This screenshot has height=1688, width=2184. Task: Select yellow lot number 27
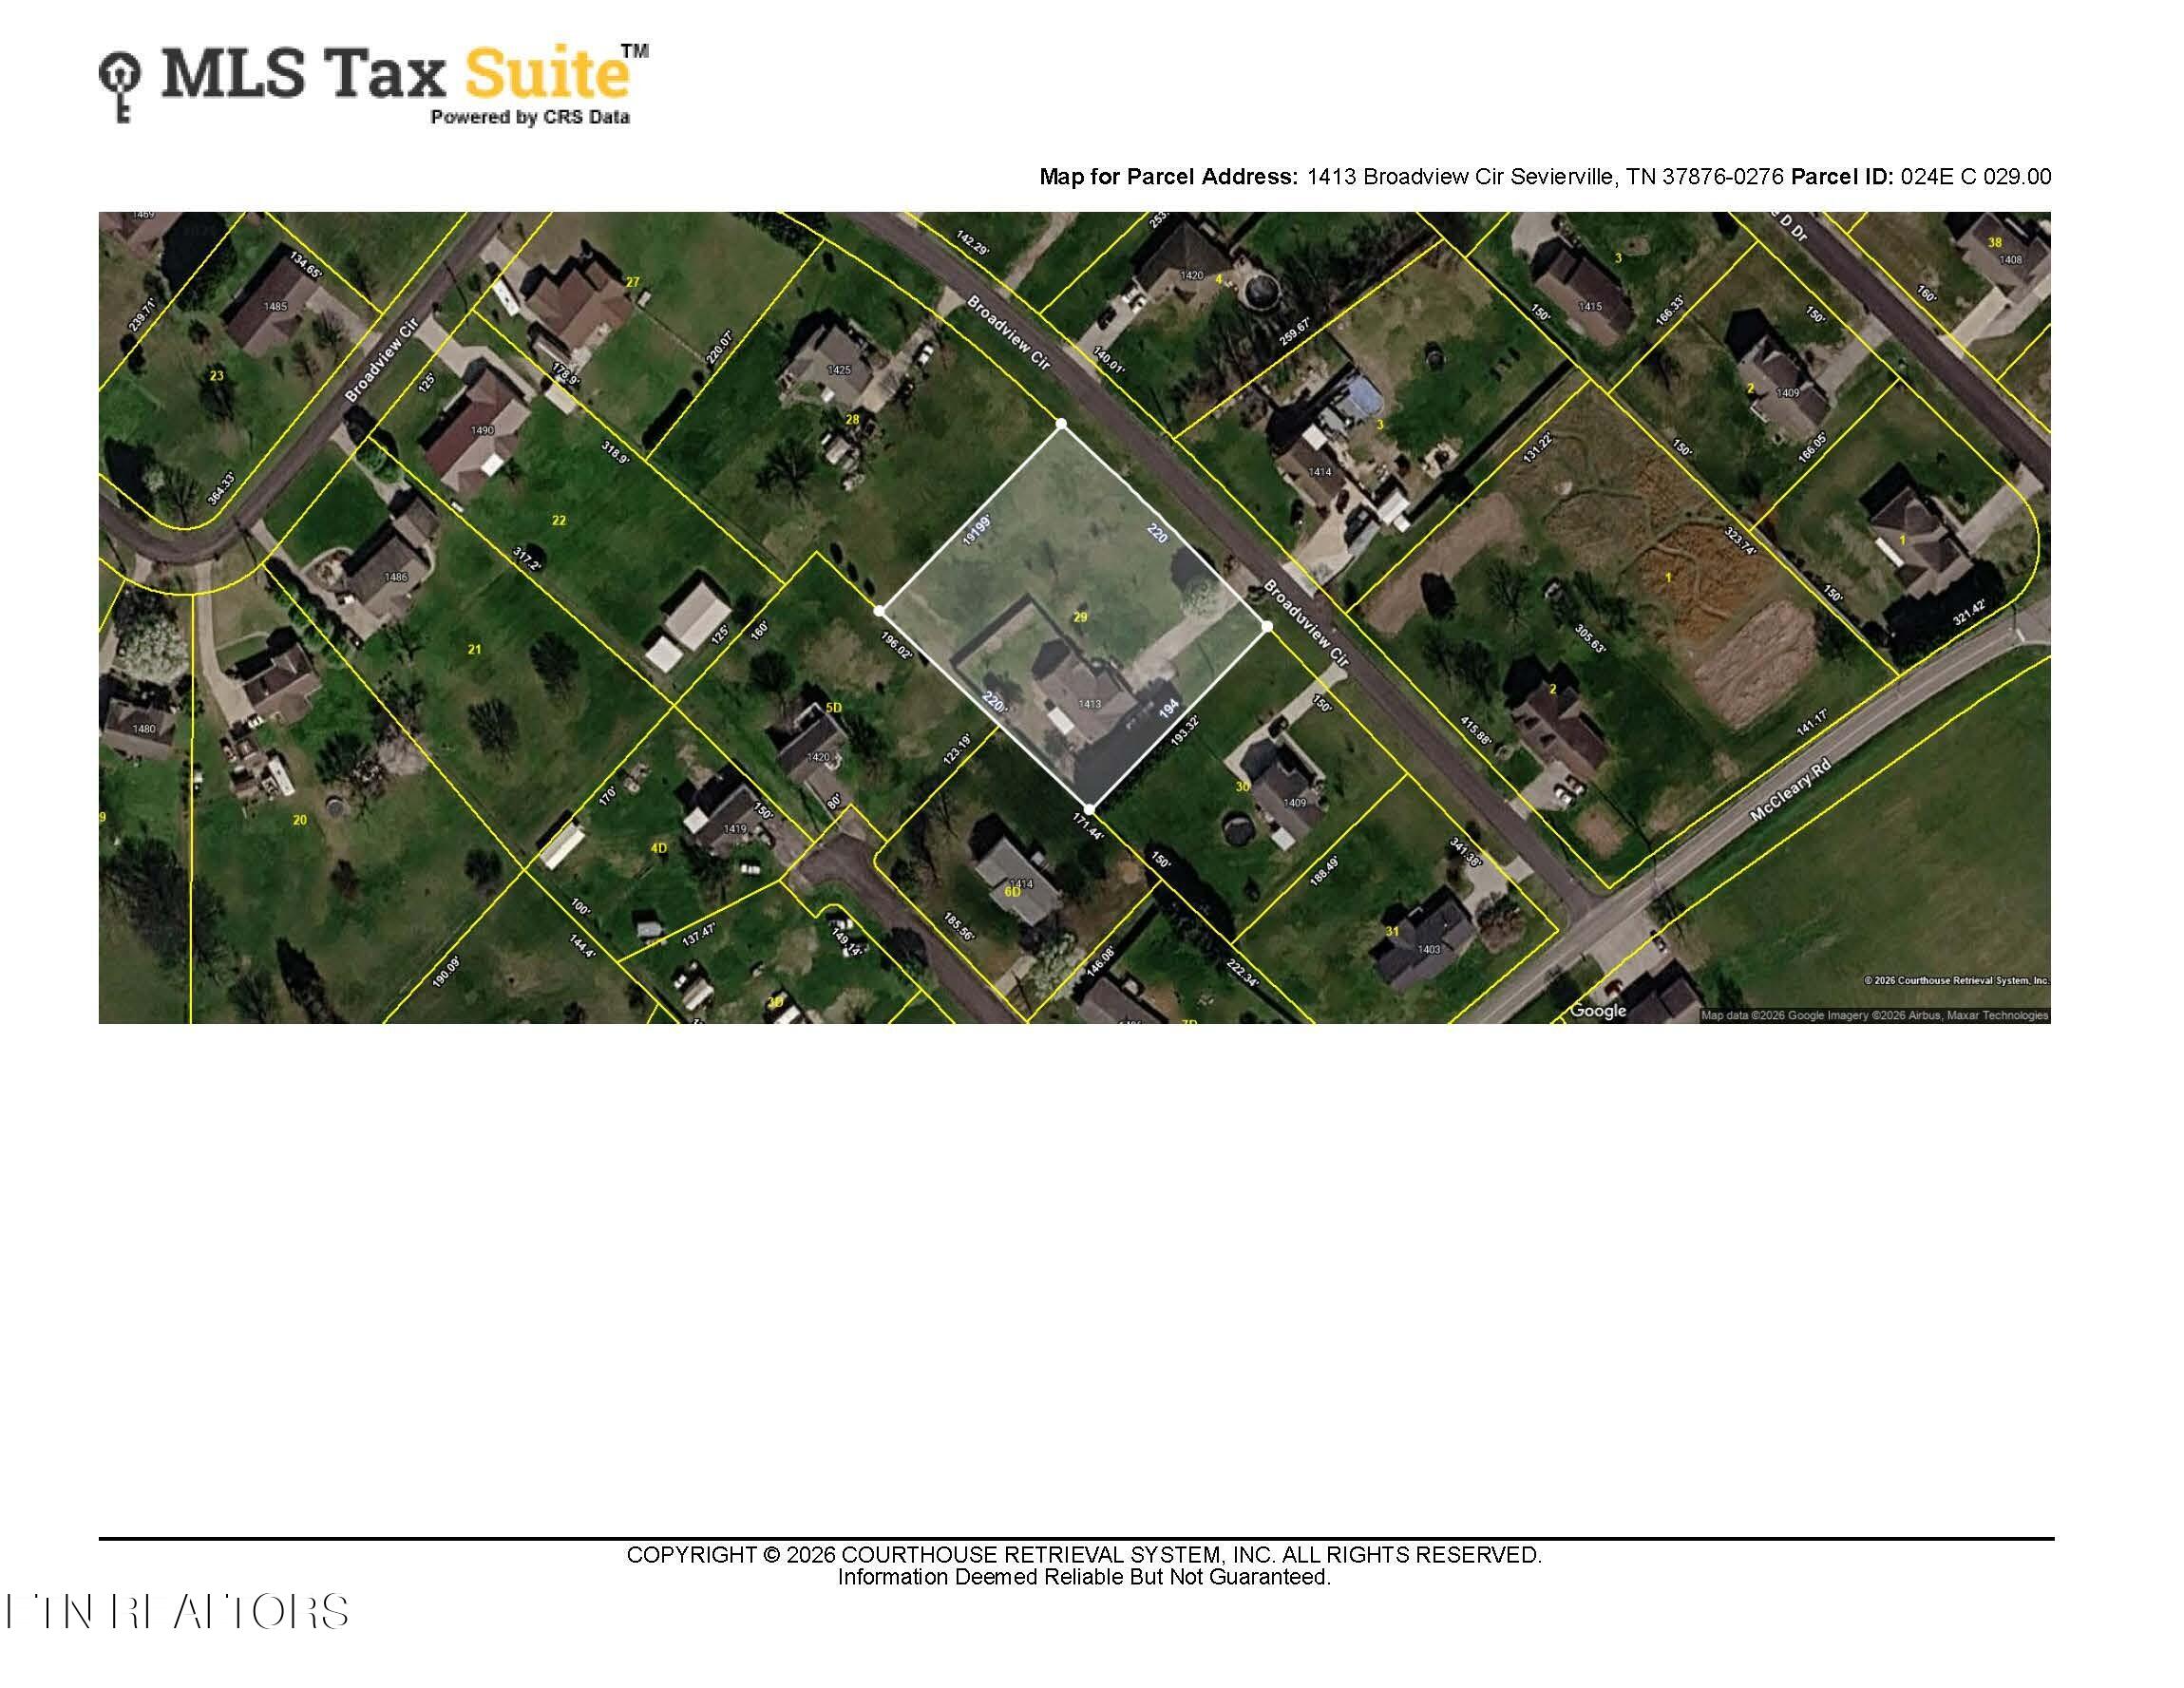[632, 282]
